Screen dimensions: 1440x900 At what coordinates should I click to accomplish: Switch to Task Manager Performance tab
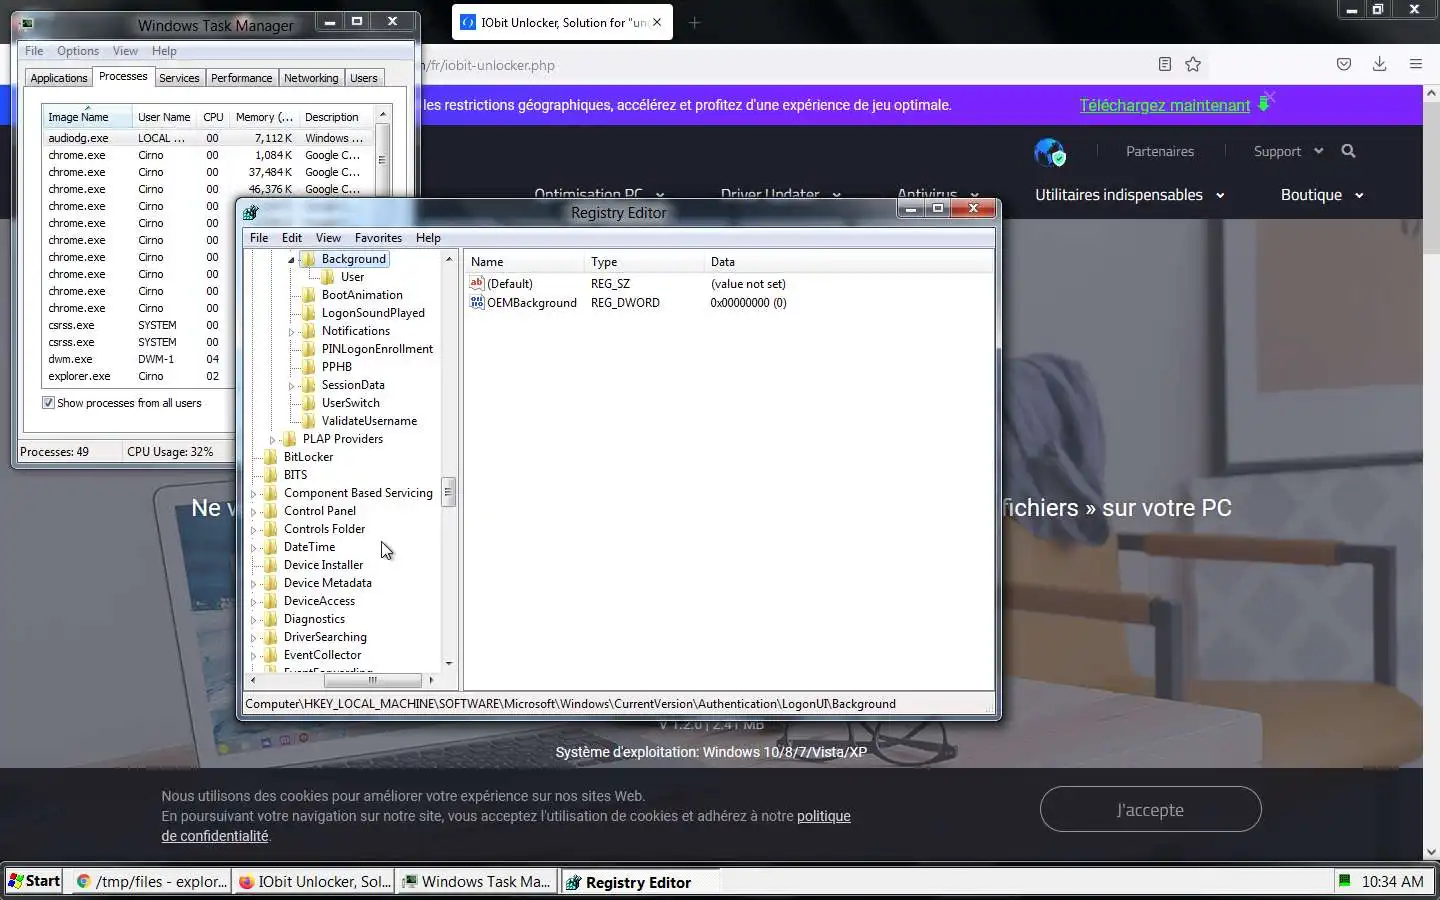[x=241, y=78]
